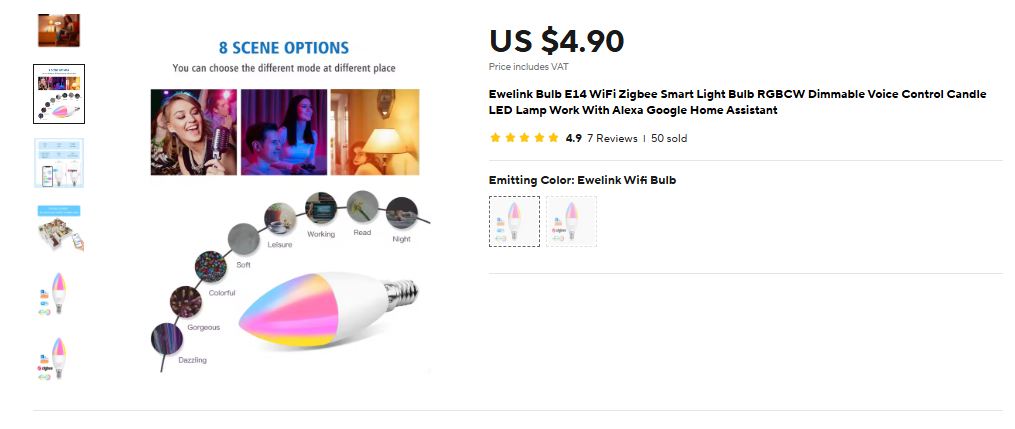Click the Dazzling scene circle icon
The height and width of the screenshot is (429, 1015).
pos(167,338)
